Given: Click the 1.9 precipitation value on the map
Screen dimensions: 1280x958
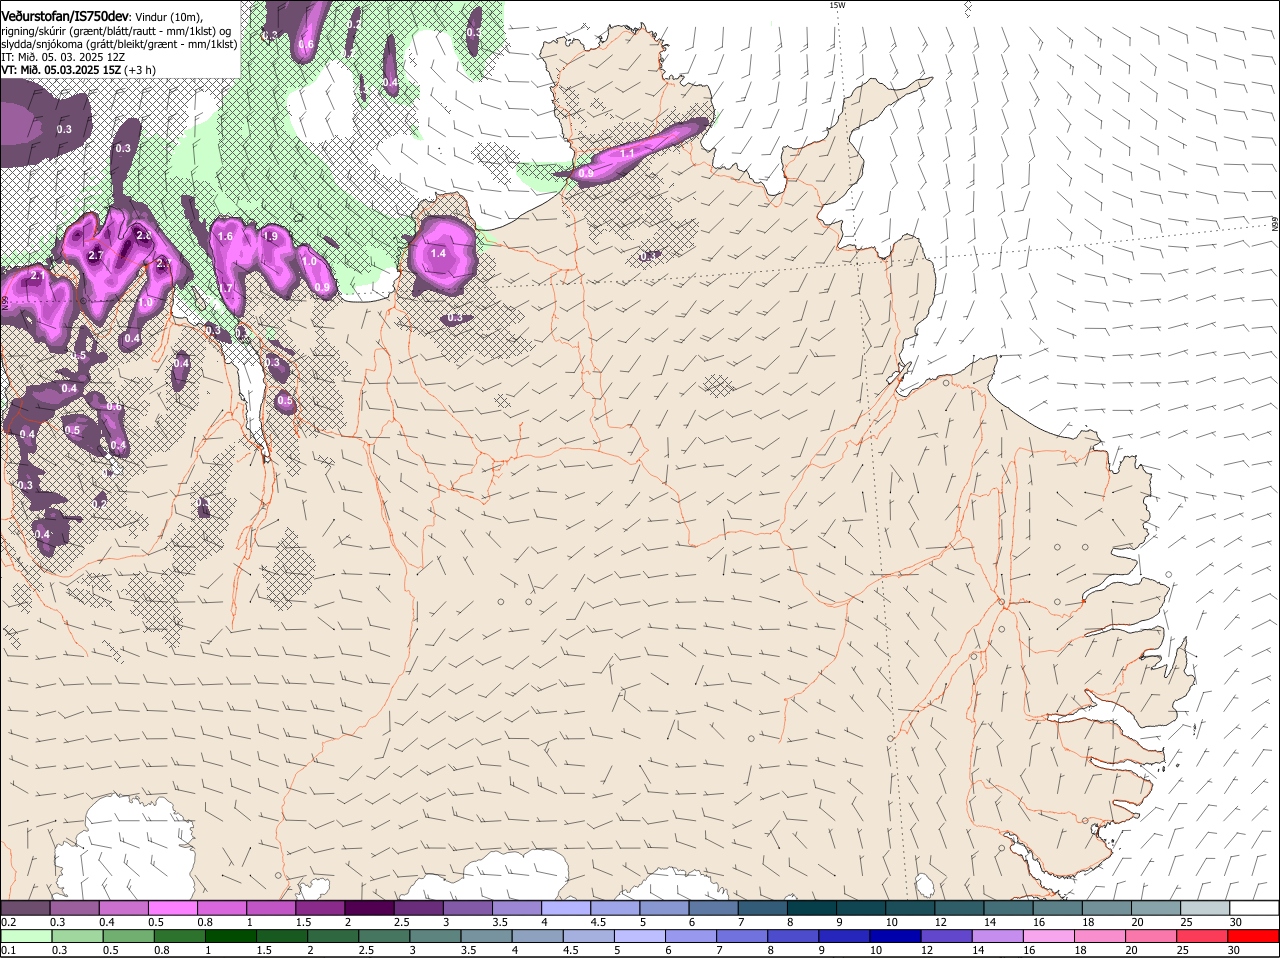Looking at the screenshot, I should pyautogui.click(x=270, y=237).
